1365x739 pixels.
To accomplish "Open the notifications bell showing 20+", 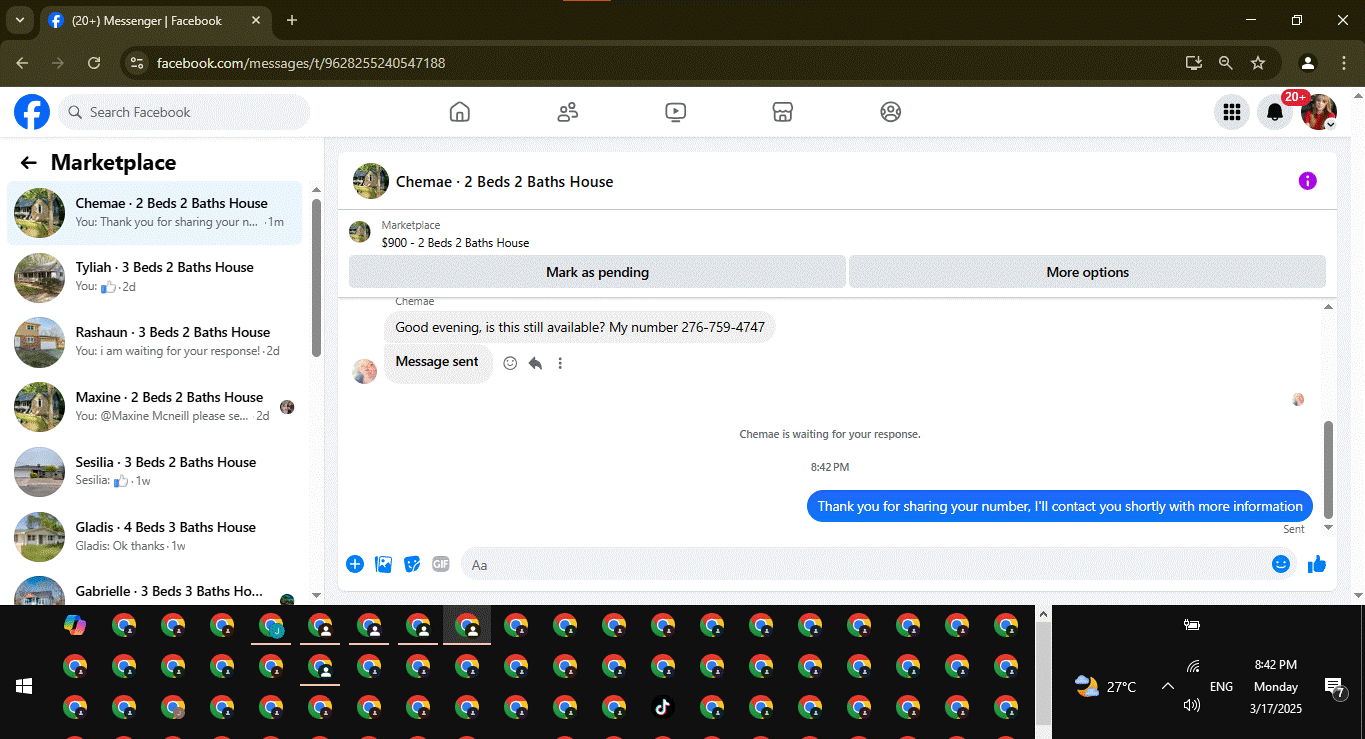I will (1275, 112).
